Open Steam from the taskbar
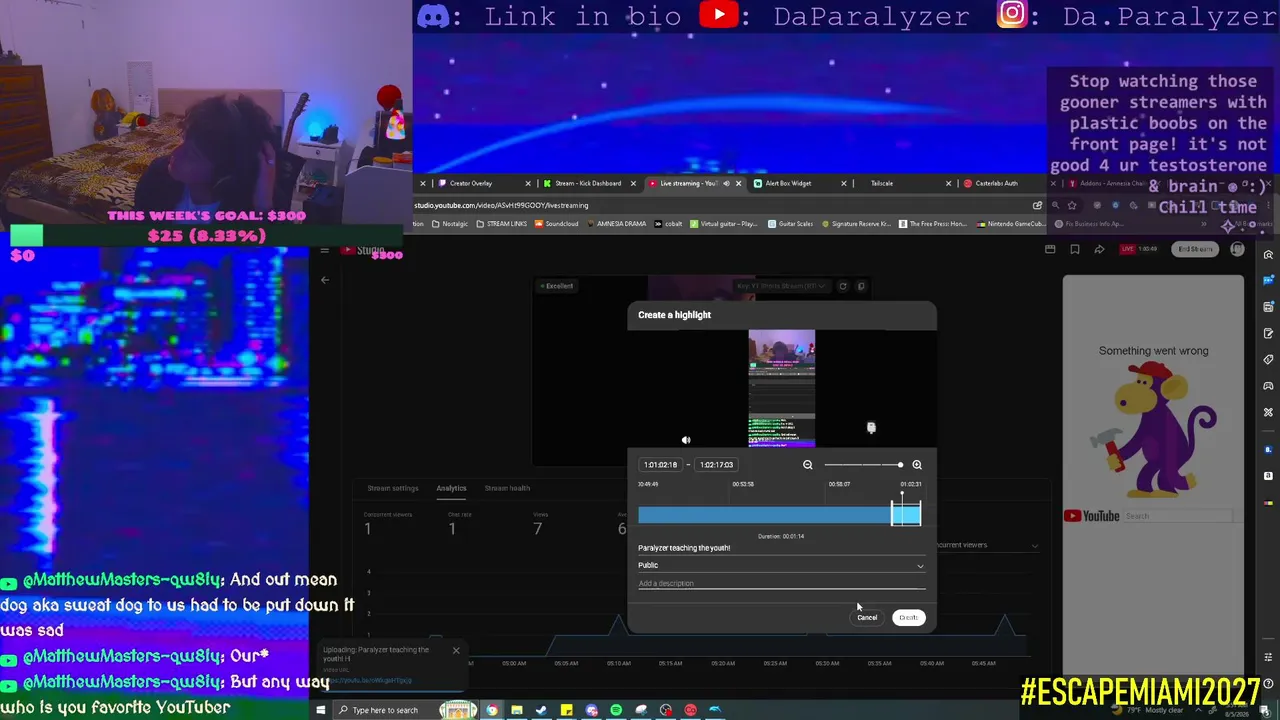Screen dimensions: 1280x720 tap(541, 710)
